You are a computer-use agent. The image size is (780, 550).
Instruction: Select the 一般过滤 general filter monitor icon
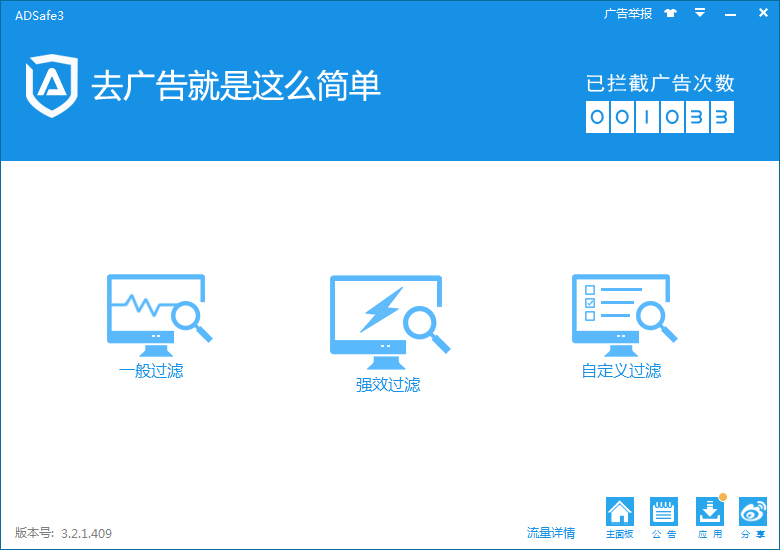click(160, 315)
